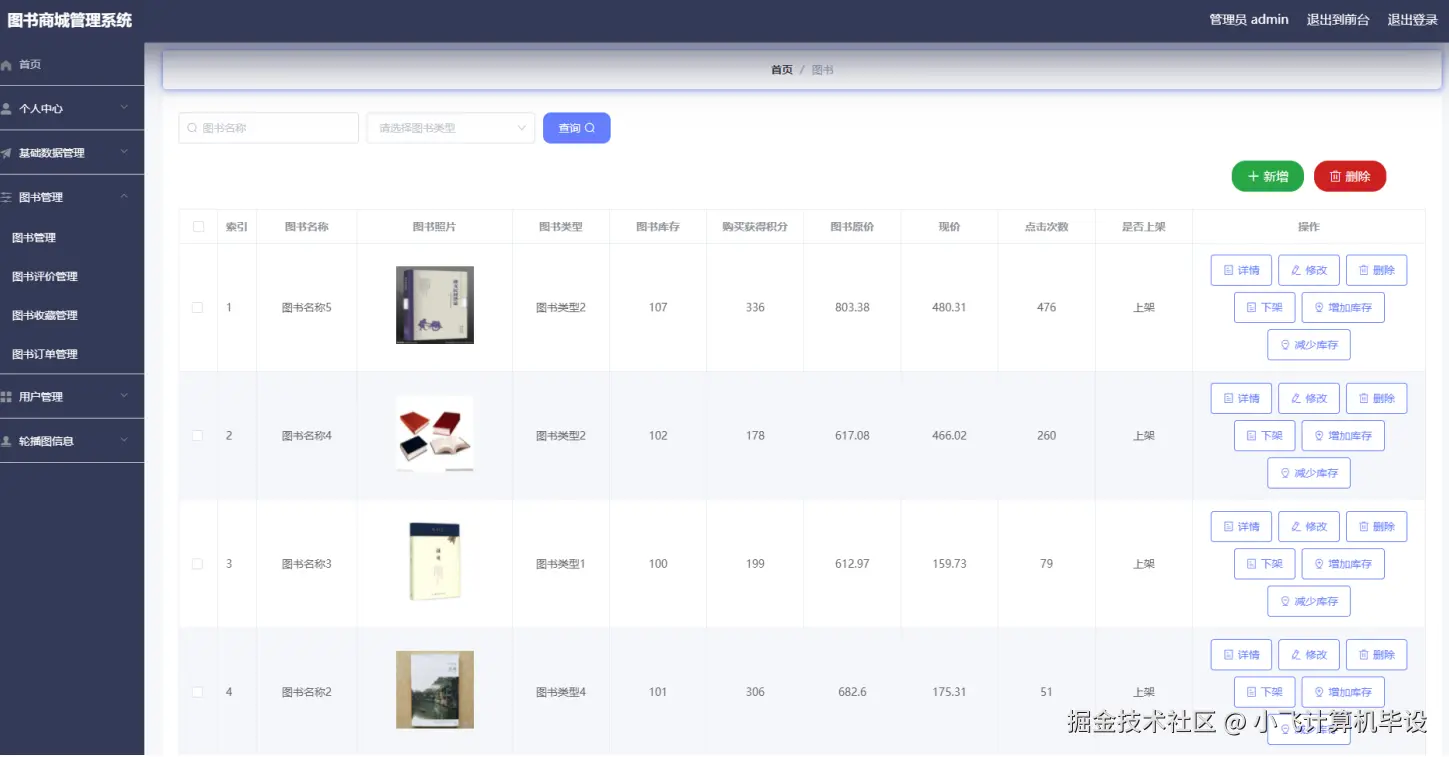Expand 轮播图信息 using its chevron

tap(124, 440)
